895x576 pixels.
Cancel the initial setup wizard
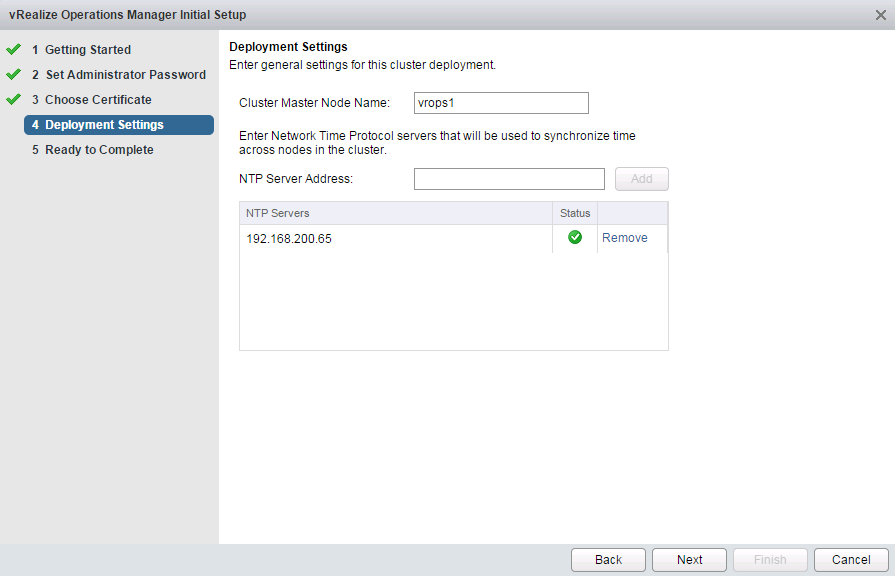852,559
